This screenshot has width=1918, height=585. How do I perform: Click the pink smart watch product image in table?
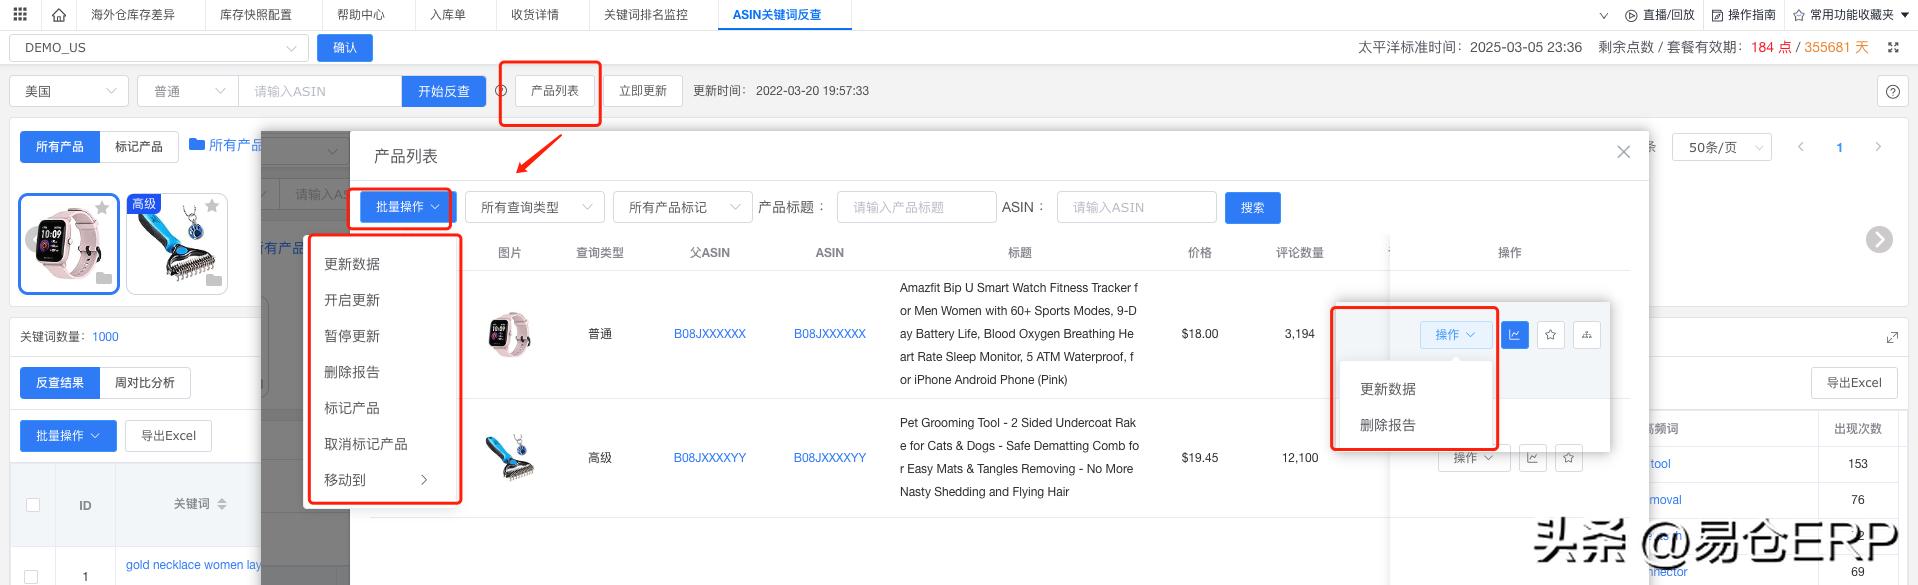(509, 335)
